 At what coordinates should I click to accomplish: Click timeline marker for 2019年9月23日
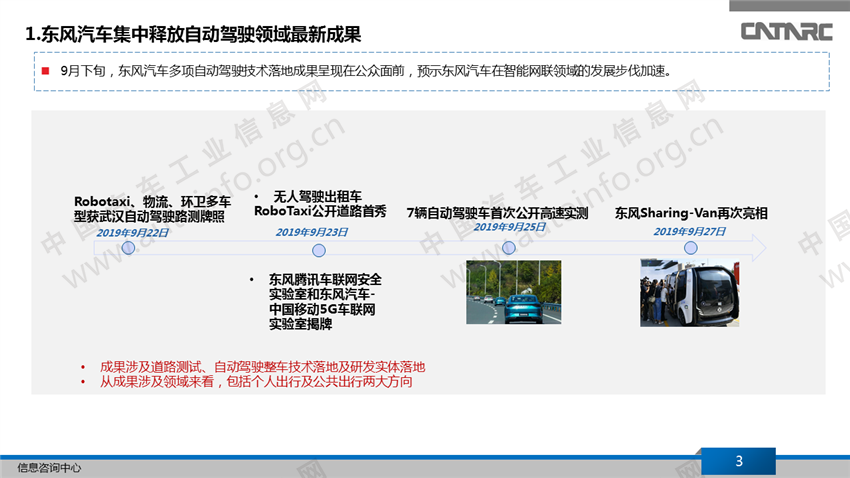pyautogui.click(x=319, y=250)
